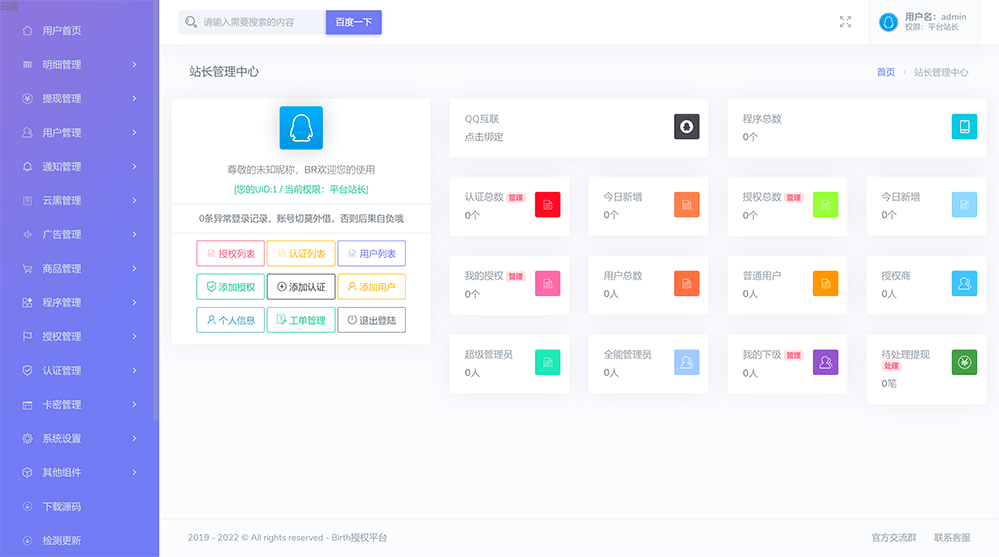Expand the 广告管理 chevron arrow

pyautogui.click(x=134, y=235)
